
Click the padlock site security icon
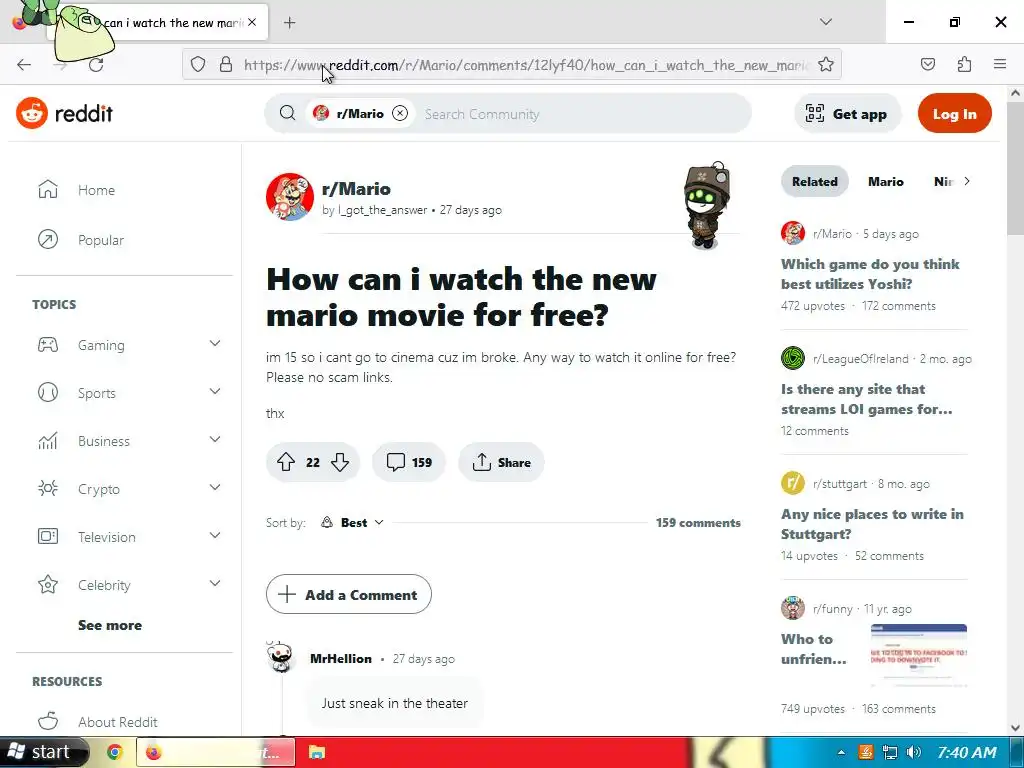click(x=226, y=64)
